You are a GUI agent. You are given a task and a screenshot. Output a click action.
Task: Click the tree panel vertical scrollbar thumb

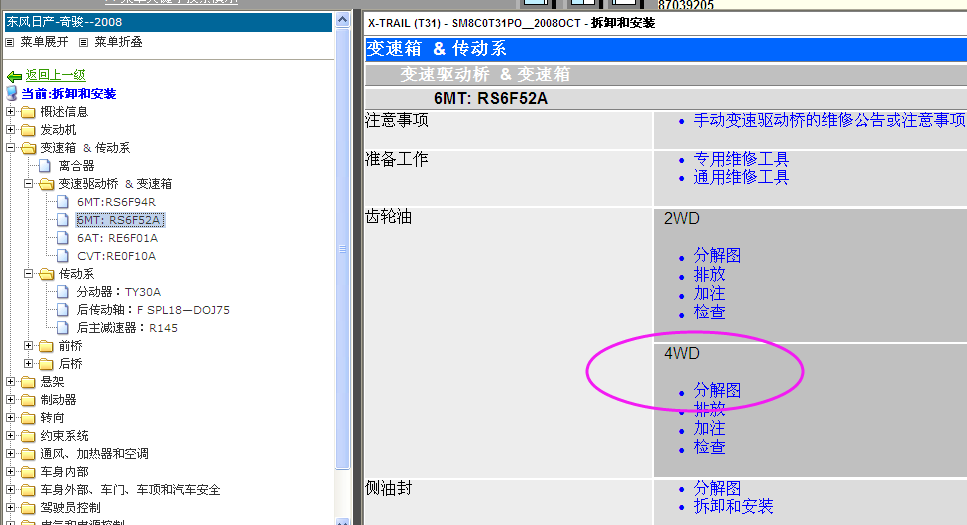pos(342,249)
